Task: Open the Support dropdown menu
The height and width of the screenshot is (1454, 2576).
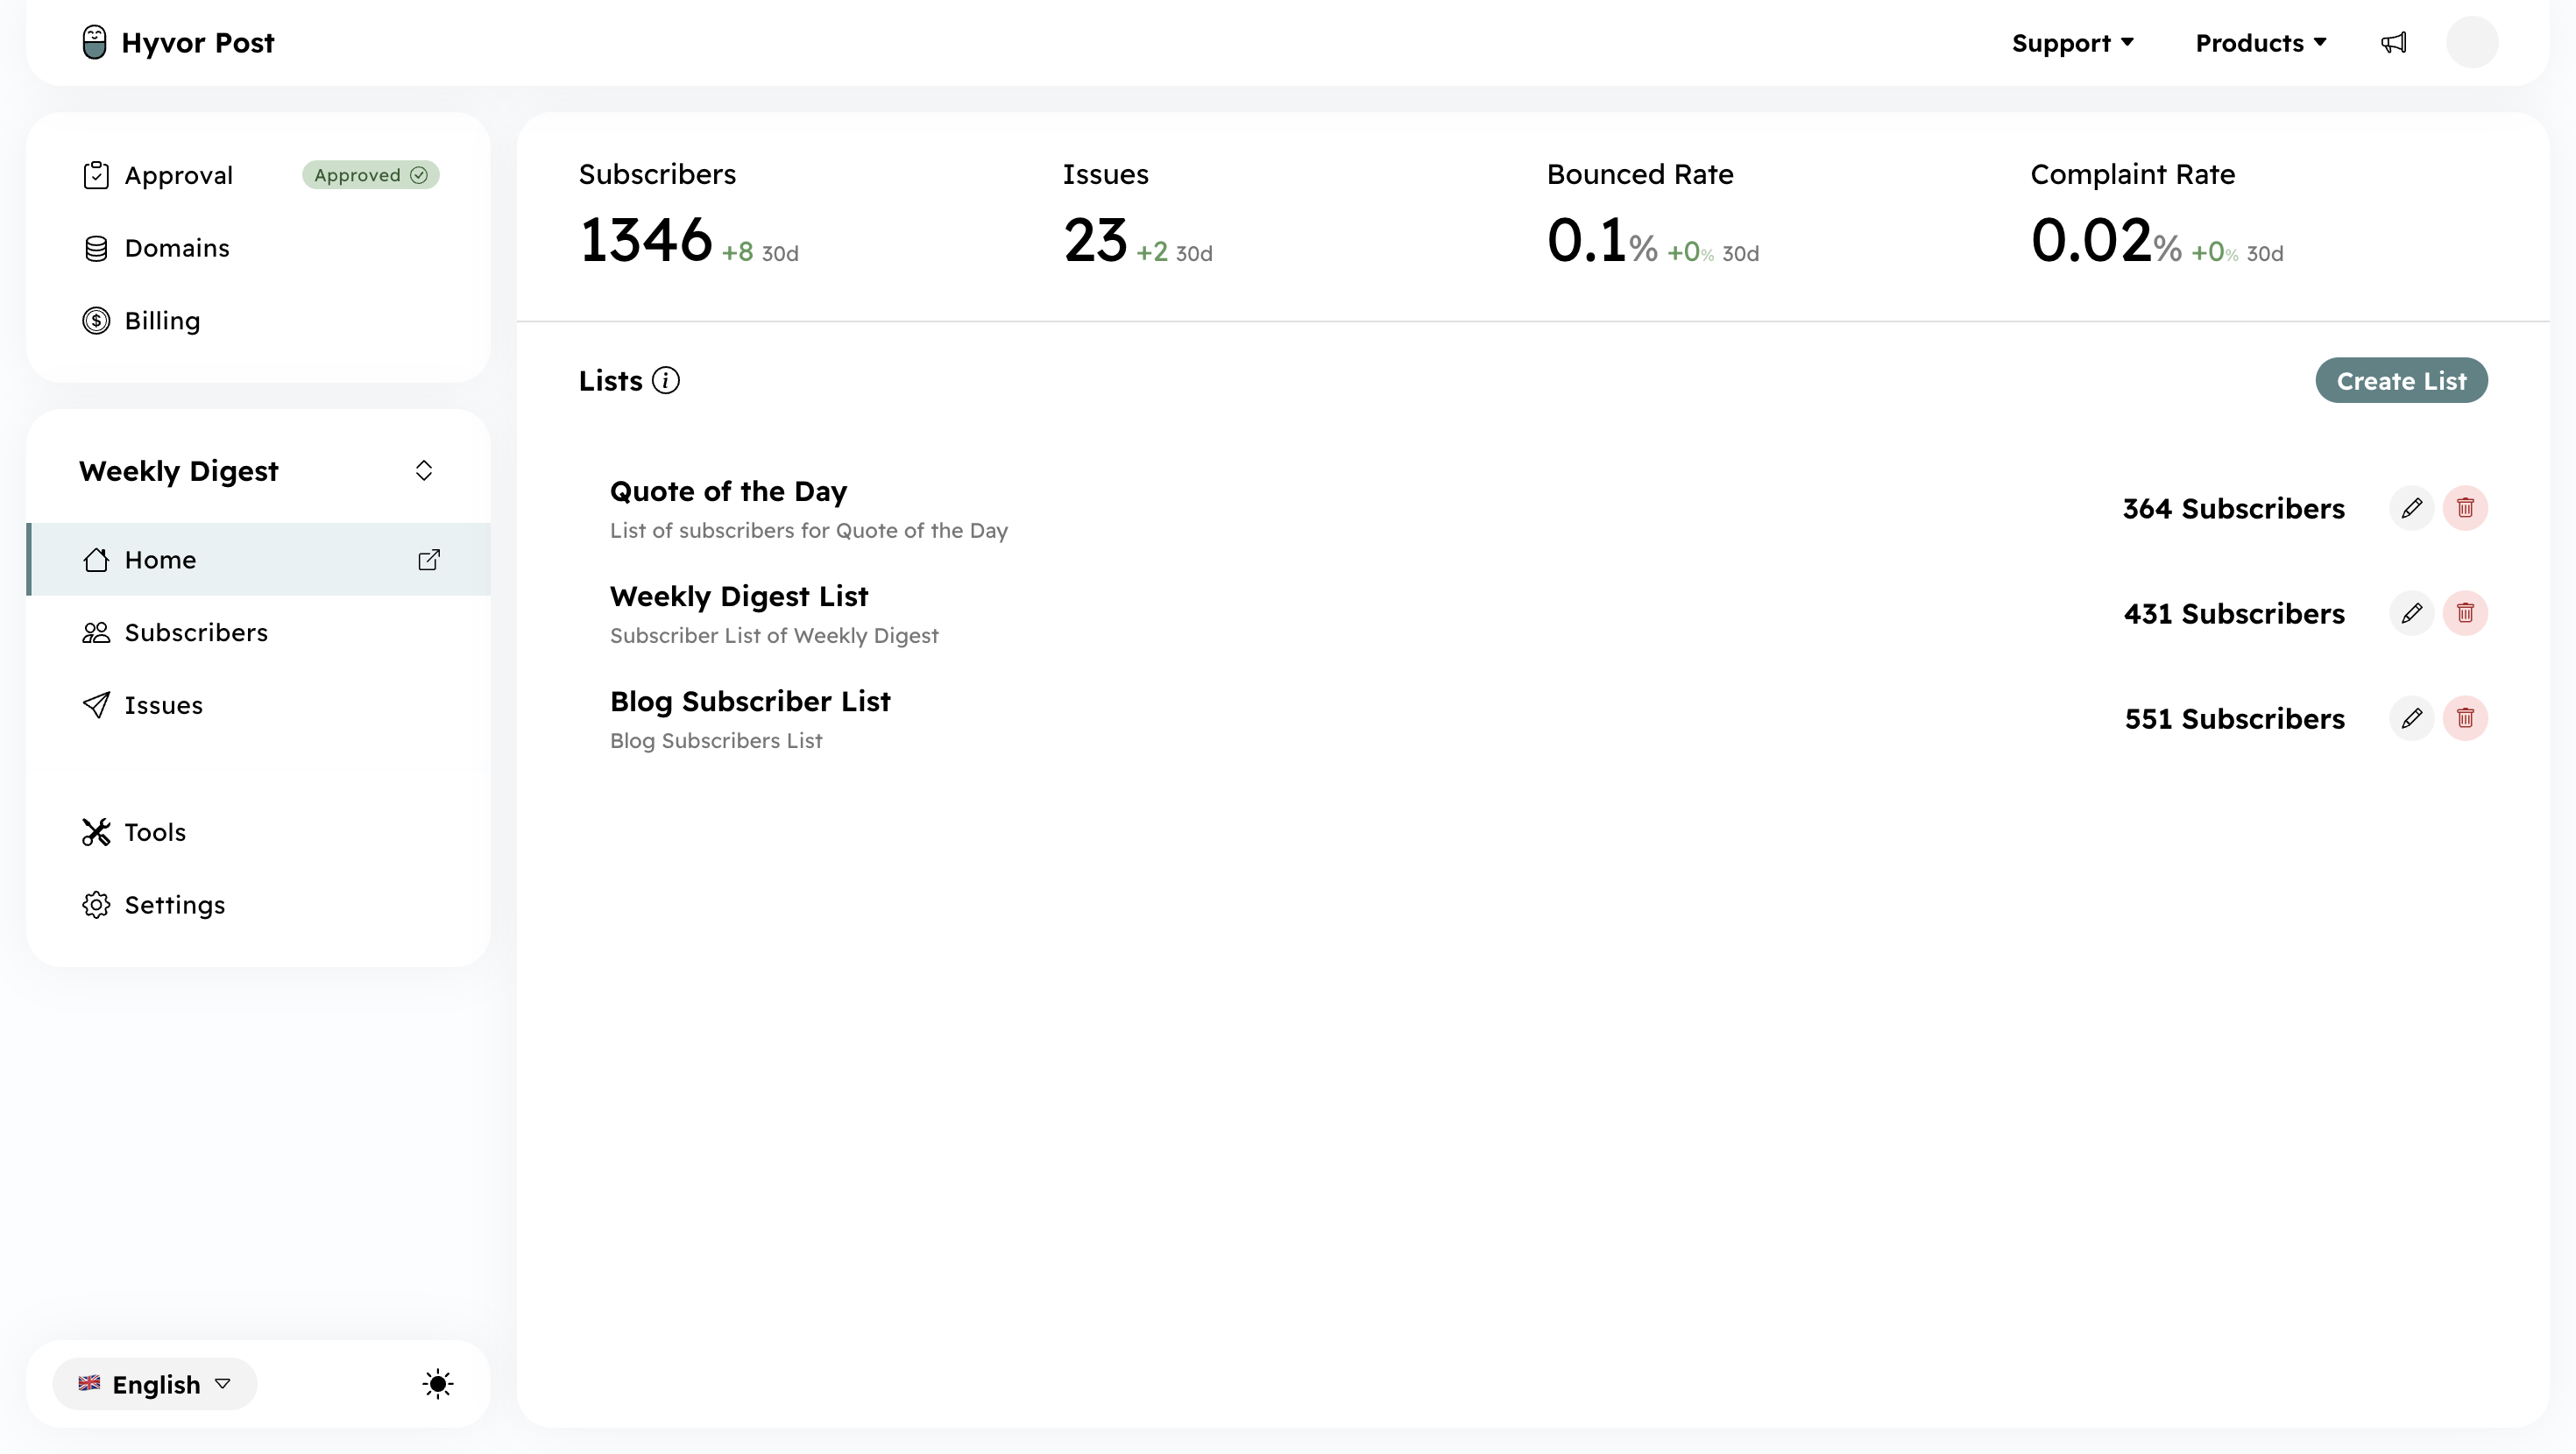Action: [2072, 43]
